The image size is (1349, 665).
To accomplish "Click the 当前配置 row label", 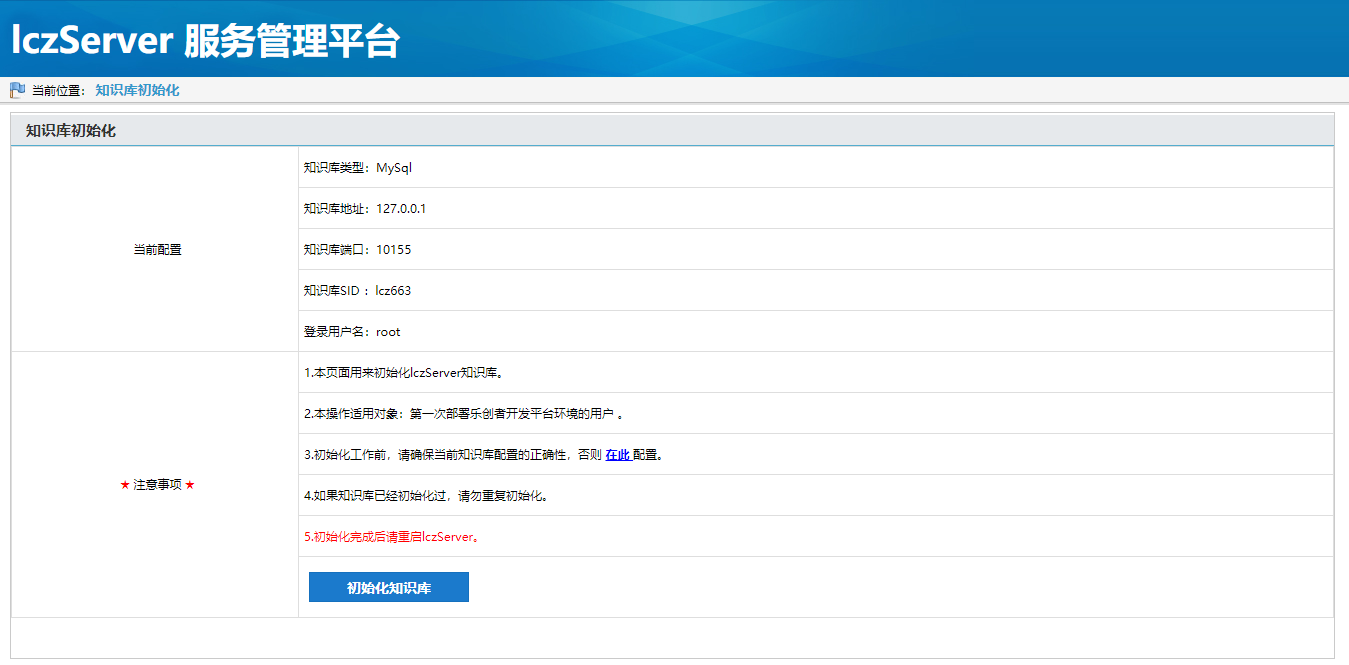I will pyautogui.click(x=157, y=250).
